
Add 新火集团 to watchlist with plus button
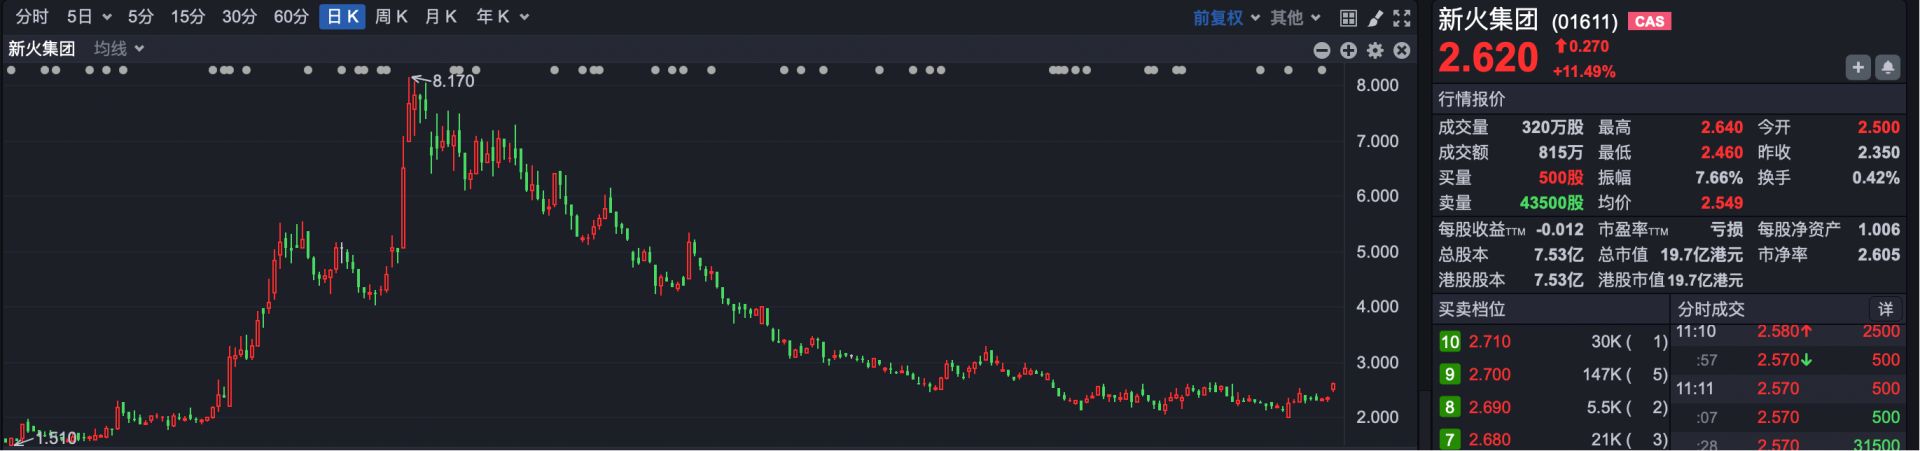click(1858, 67)
